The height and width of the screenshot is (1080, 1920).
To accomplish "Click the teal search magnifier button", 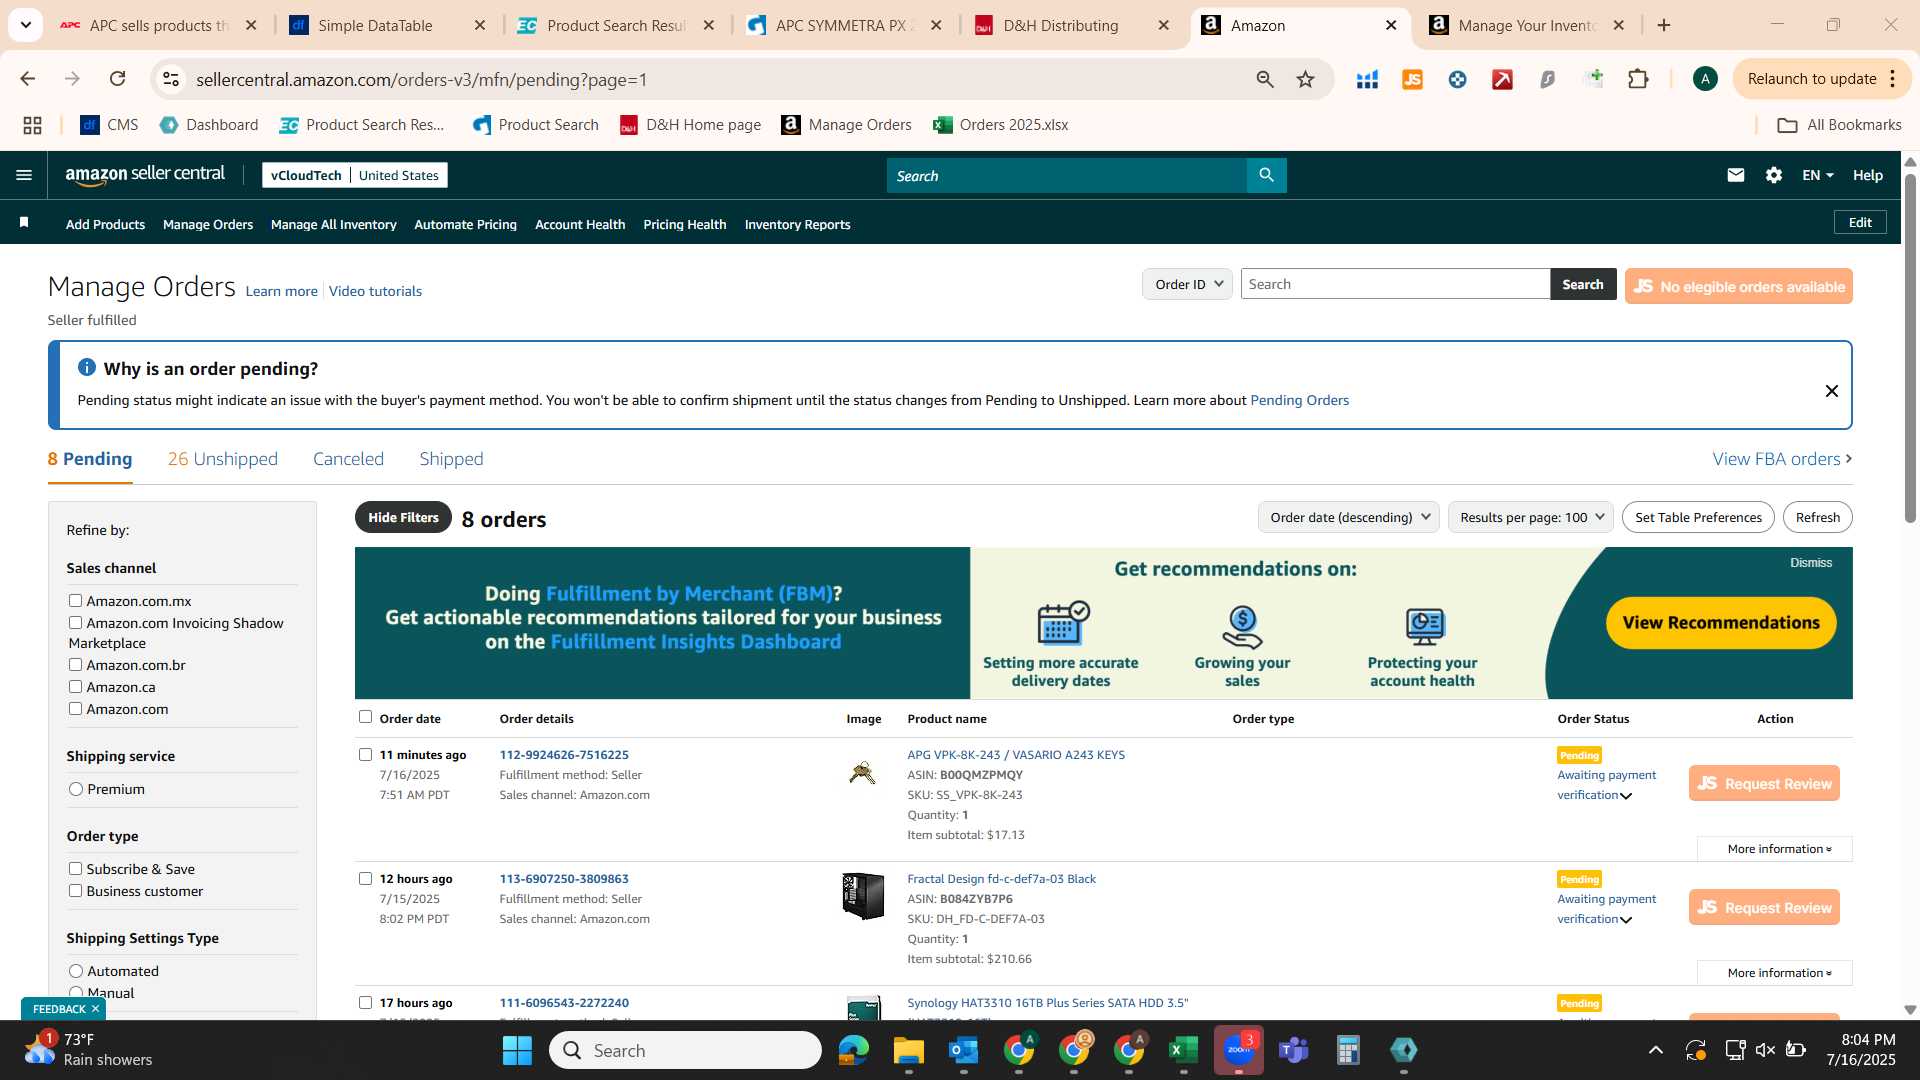I will 1266,175.
